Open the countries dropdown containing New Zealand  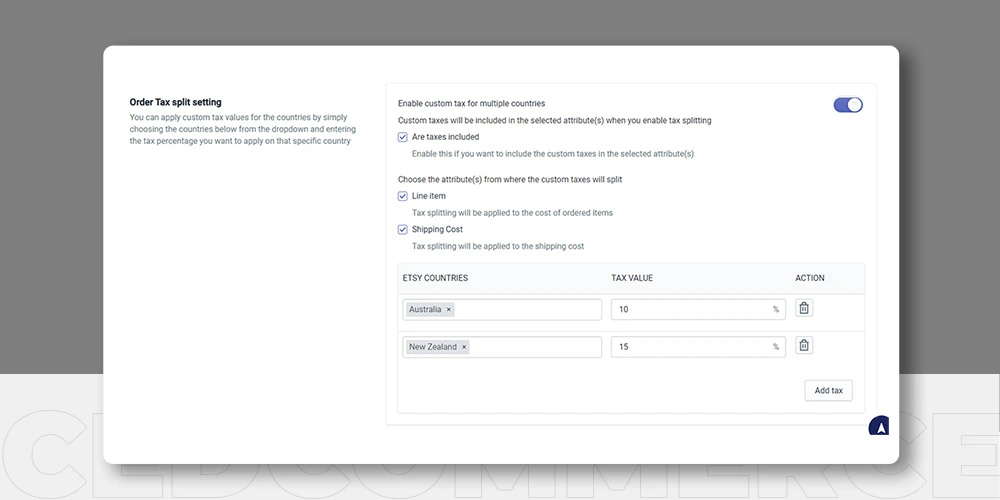click(x=502, y=347)
